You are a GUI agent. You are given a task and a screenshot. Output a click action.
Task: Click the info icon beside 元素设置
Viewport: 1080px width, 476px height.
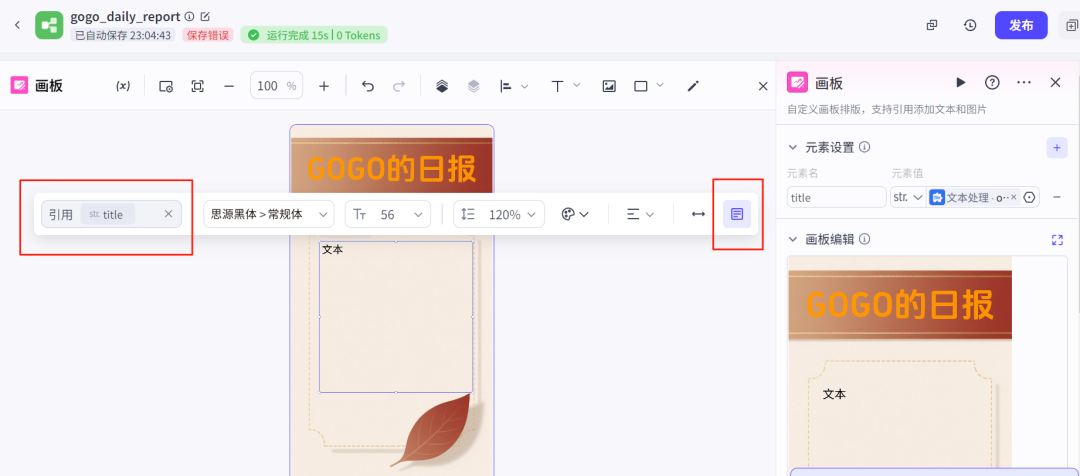[x=865, y=147]
